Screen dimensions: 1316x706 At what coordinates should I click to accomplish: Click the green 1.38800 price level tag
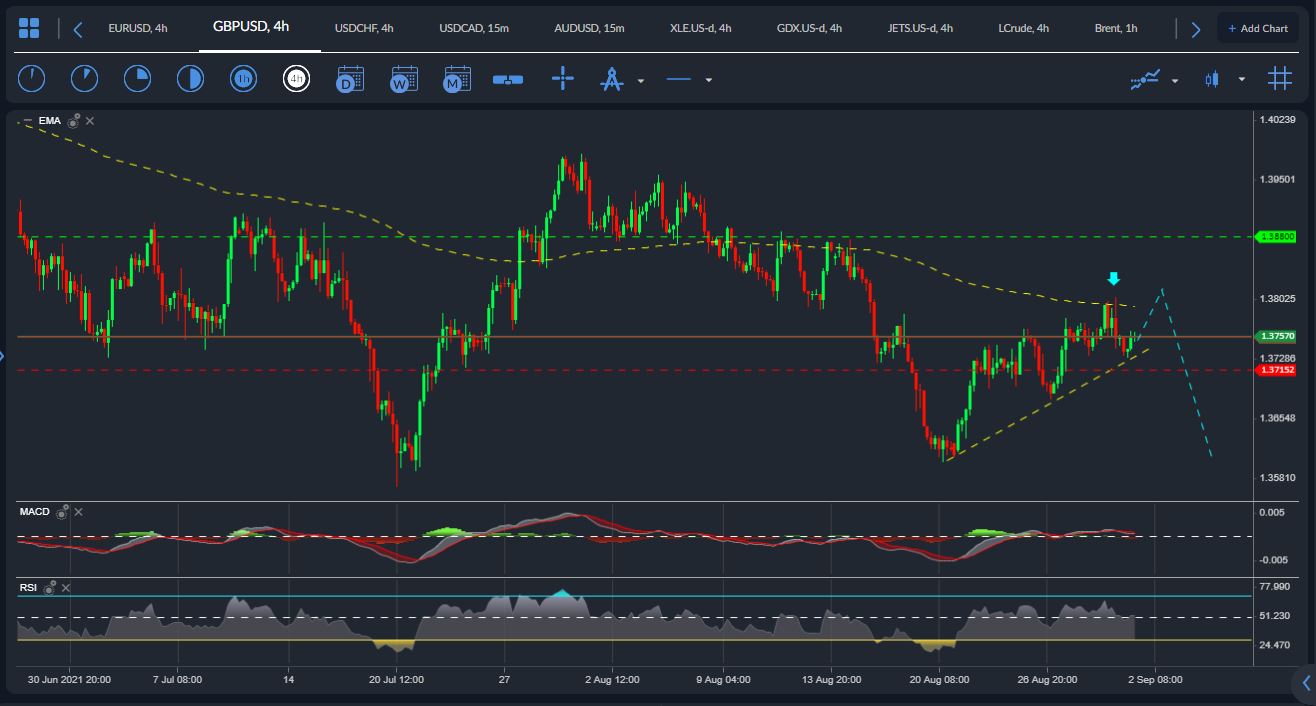(1278, 236)
